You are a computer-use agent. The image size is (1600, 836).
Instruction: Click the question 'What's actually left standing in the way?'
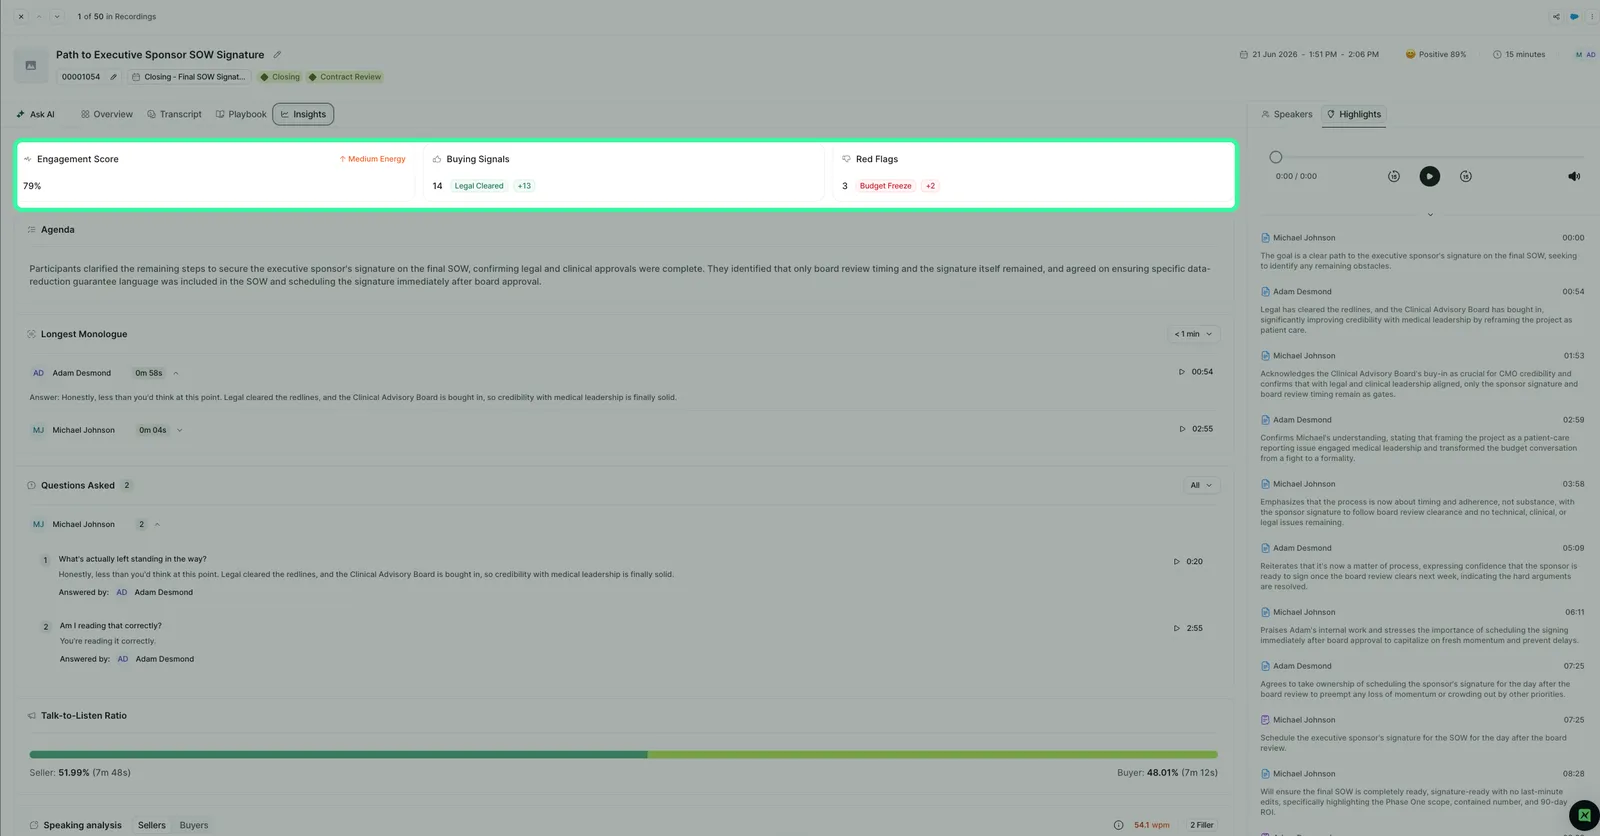(132, 560)
